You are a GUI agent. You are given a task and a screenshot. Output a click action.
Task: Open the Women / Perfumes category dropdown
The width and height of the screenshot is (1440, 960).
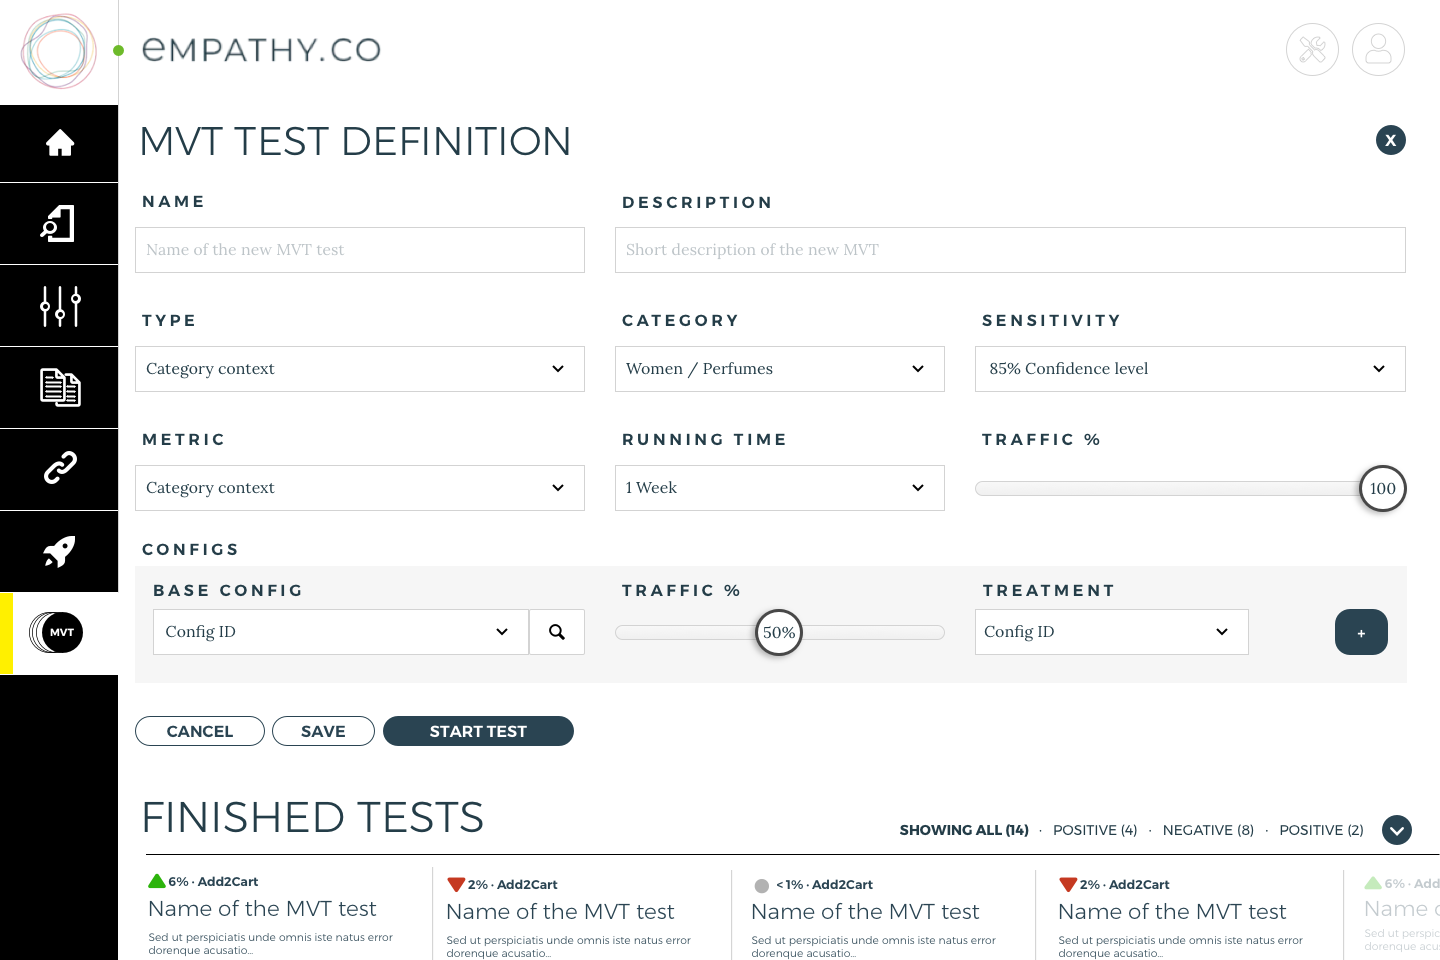coord(779,369)
